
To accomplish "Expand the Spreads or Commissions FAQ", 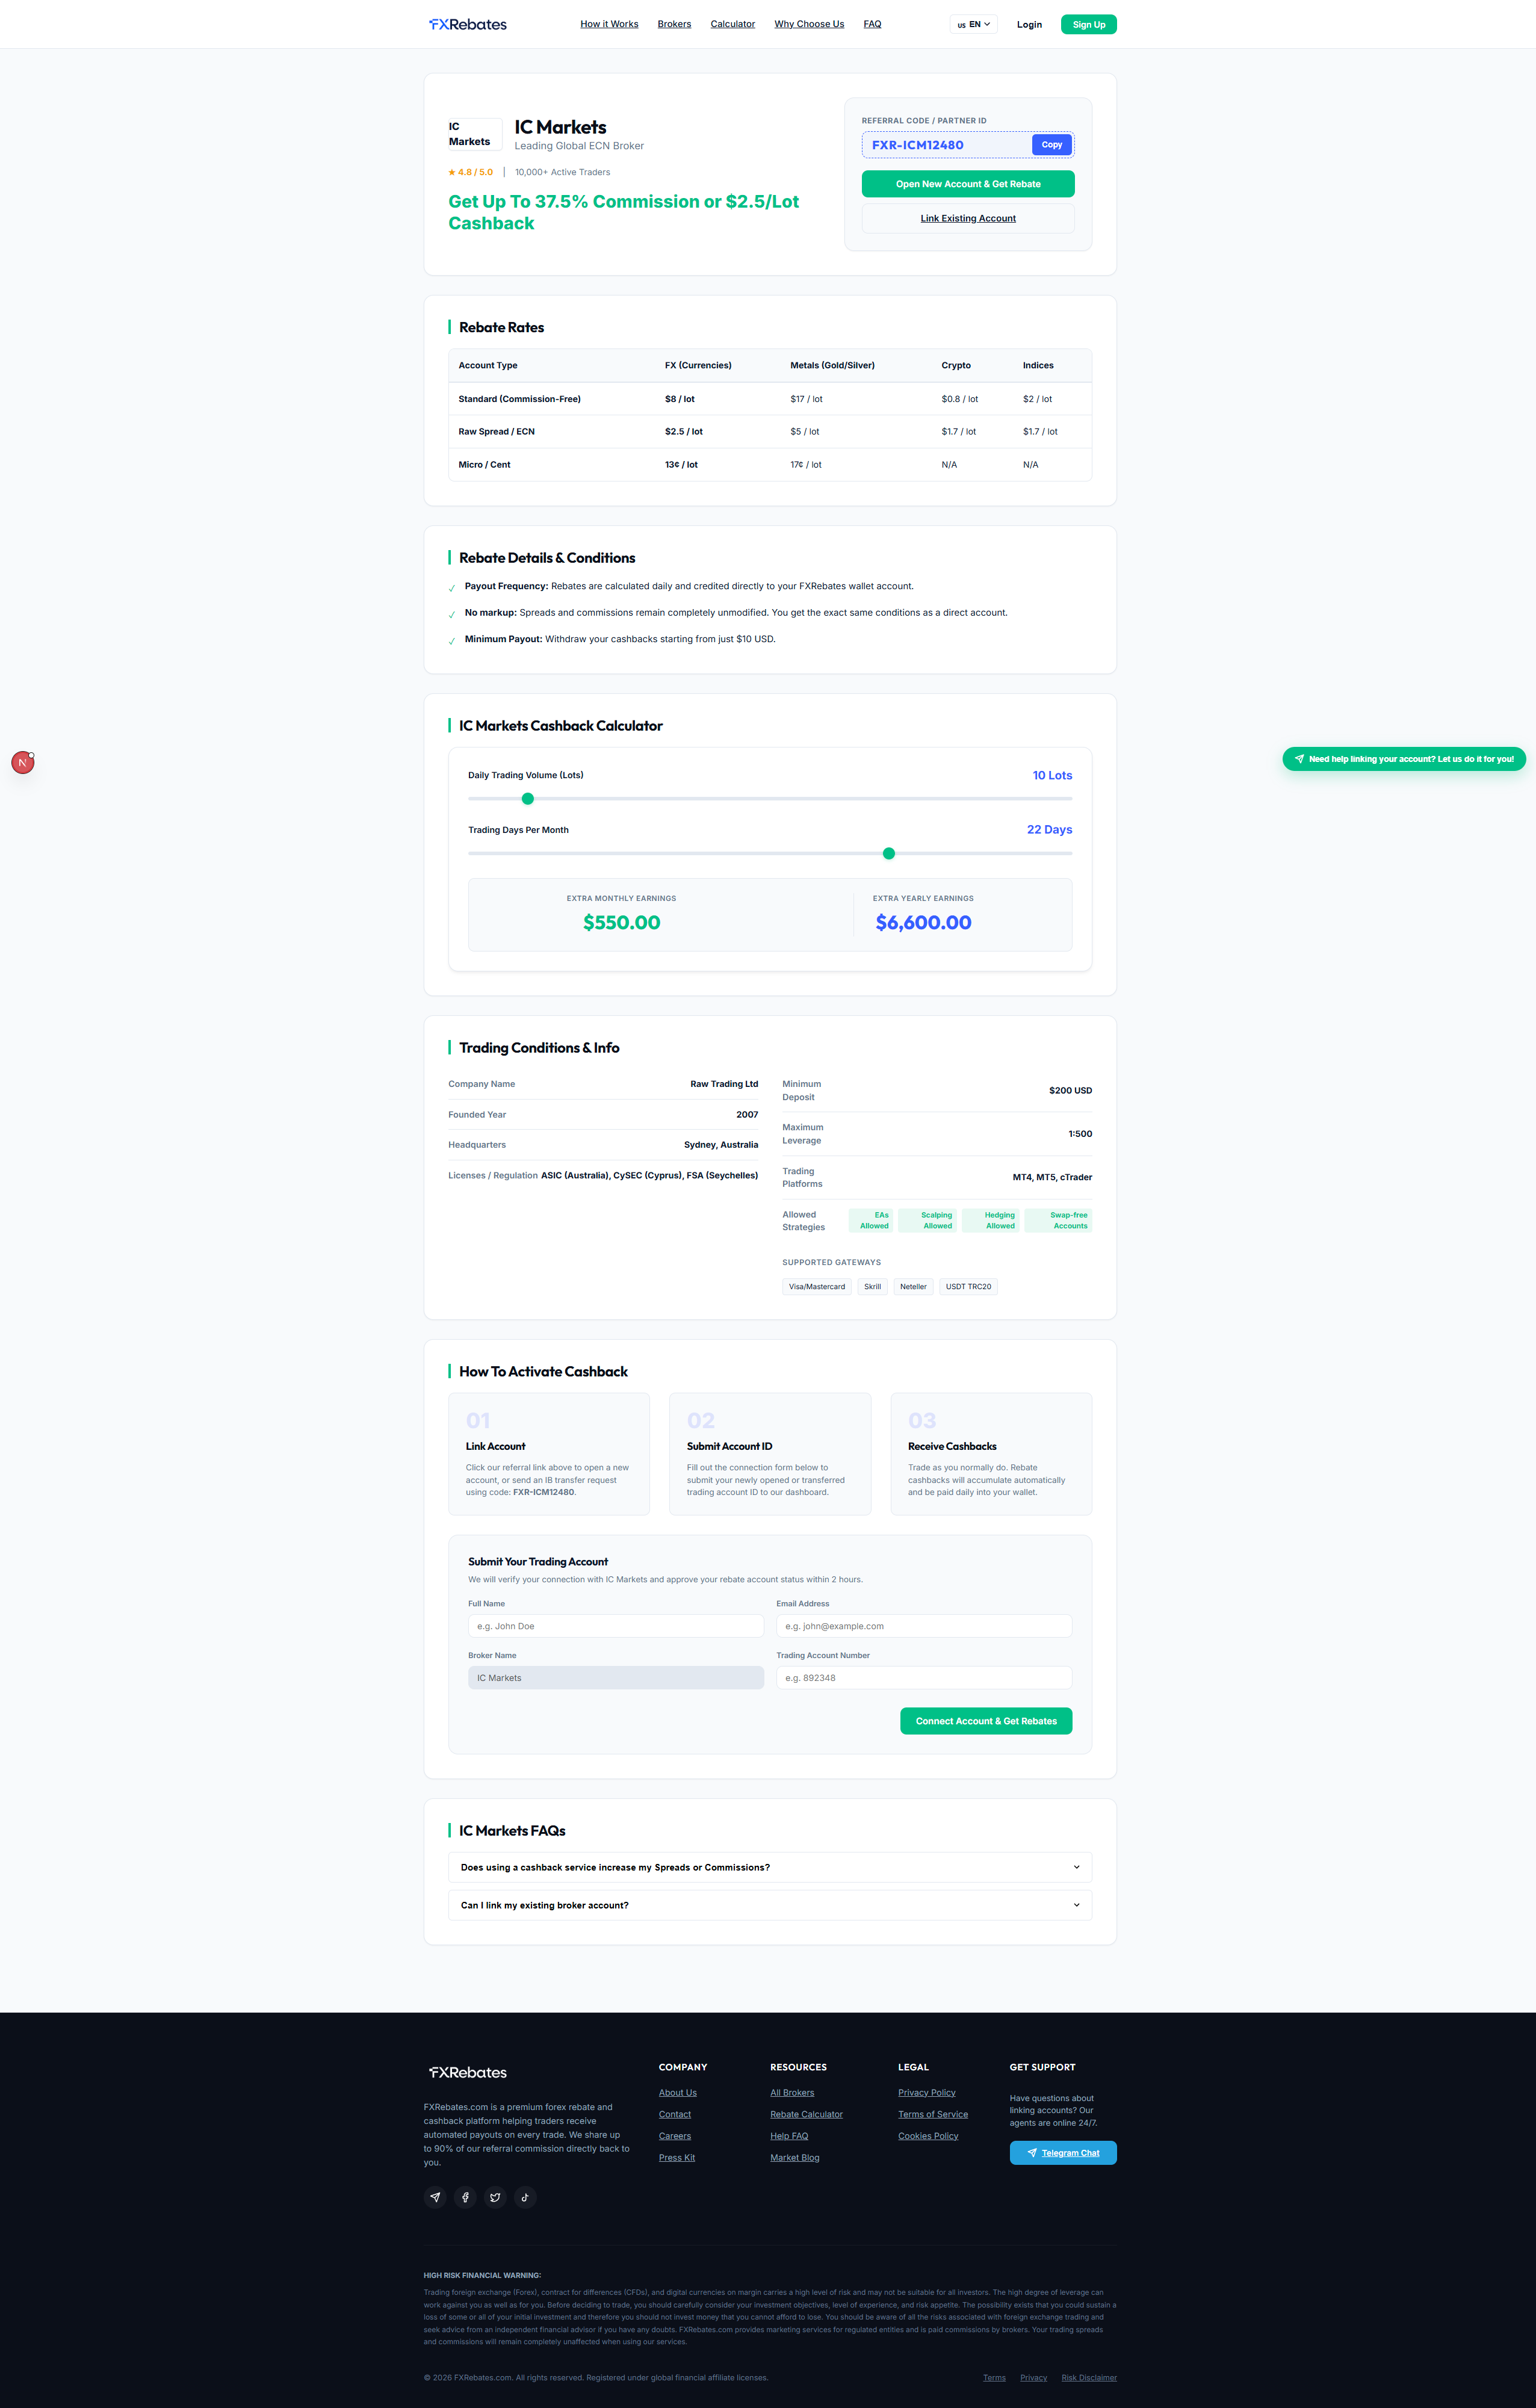I will point(770,1867).
